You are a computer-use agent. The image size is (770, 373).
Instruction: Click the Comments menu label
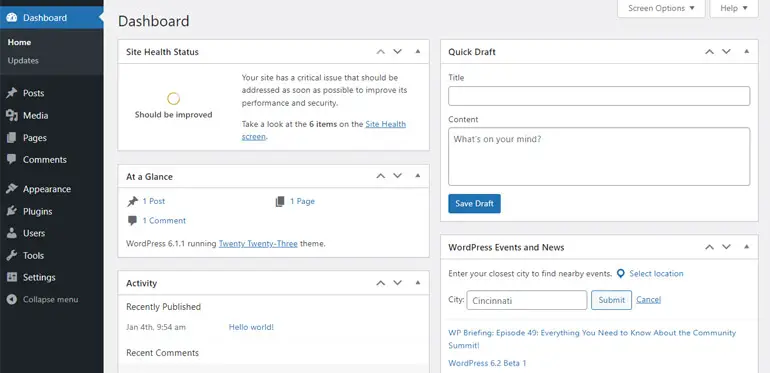pos(45,160)
